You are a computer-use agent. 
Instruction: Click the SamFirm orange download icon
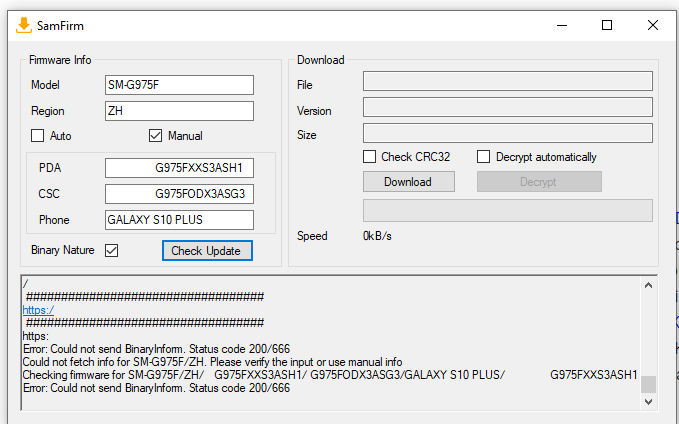pyautogui.click(x=24, y=25)
